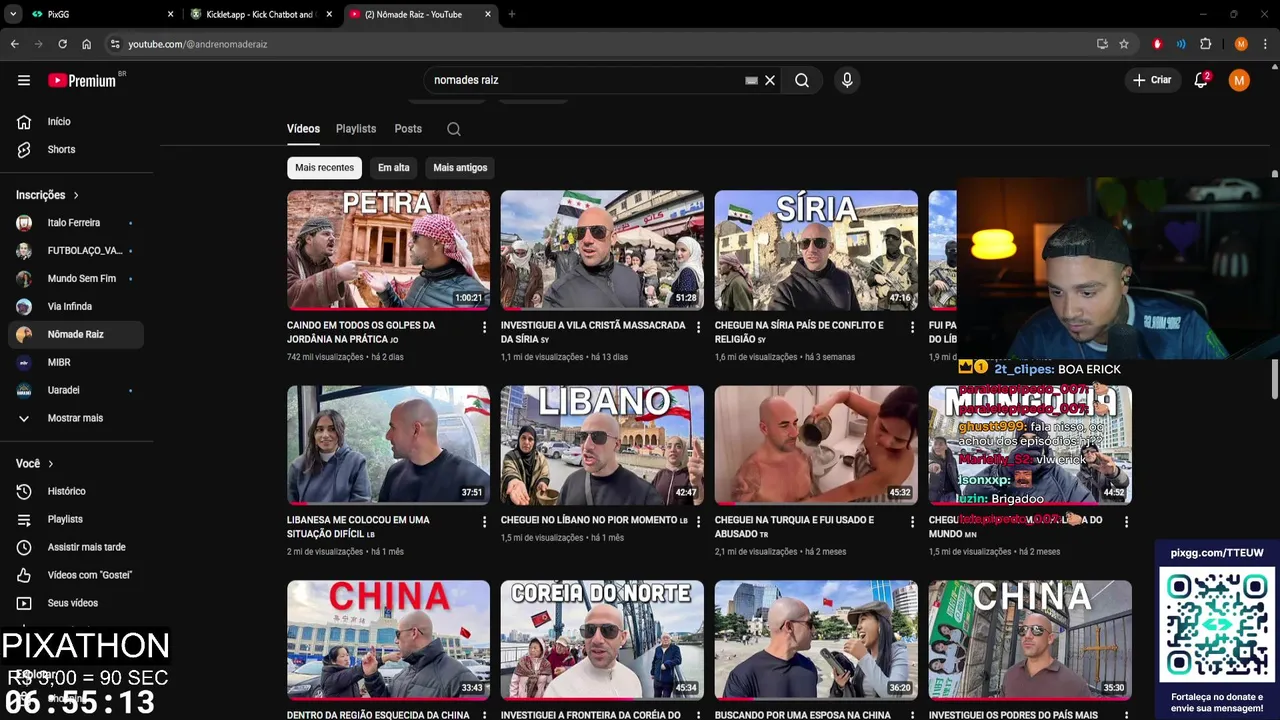Click the YouTube Premium logo

(x=82, y=80)
